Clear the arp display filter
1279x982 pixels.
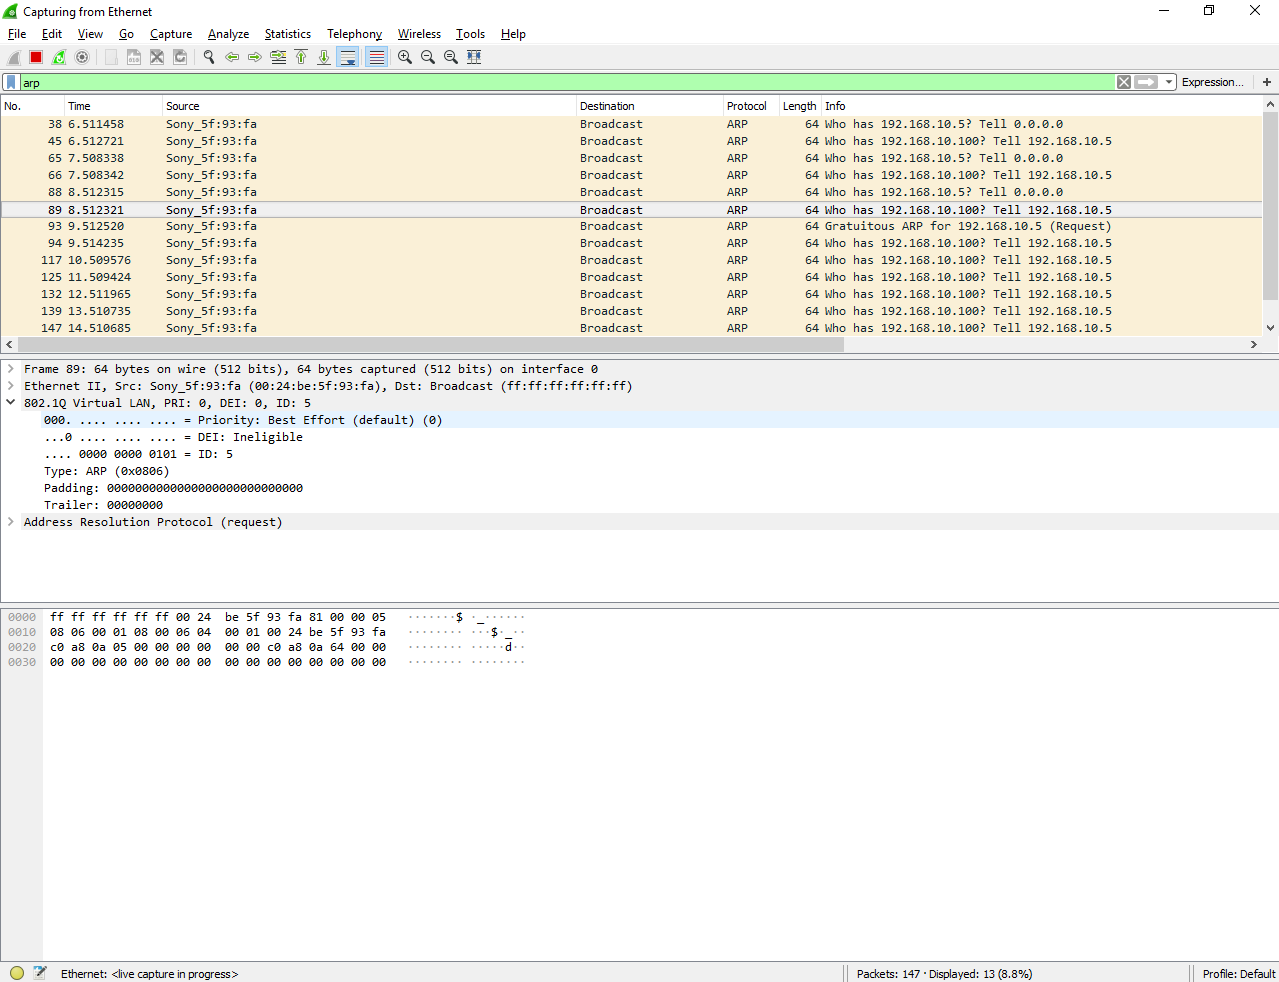(x=1124, y=82)
